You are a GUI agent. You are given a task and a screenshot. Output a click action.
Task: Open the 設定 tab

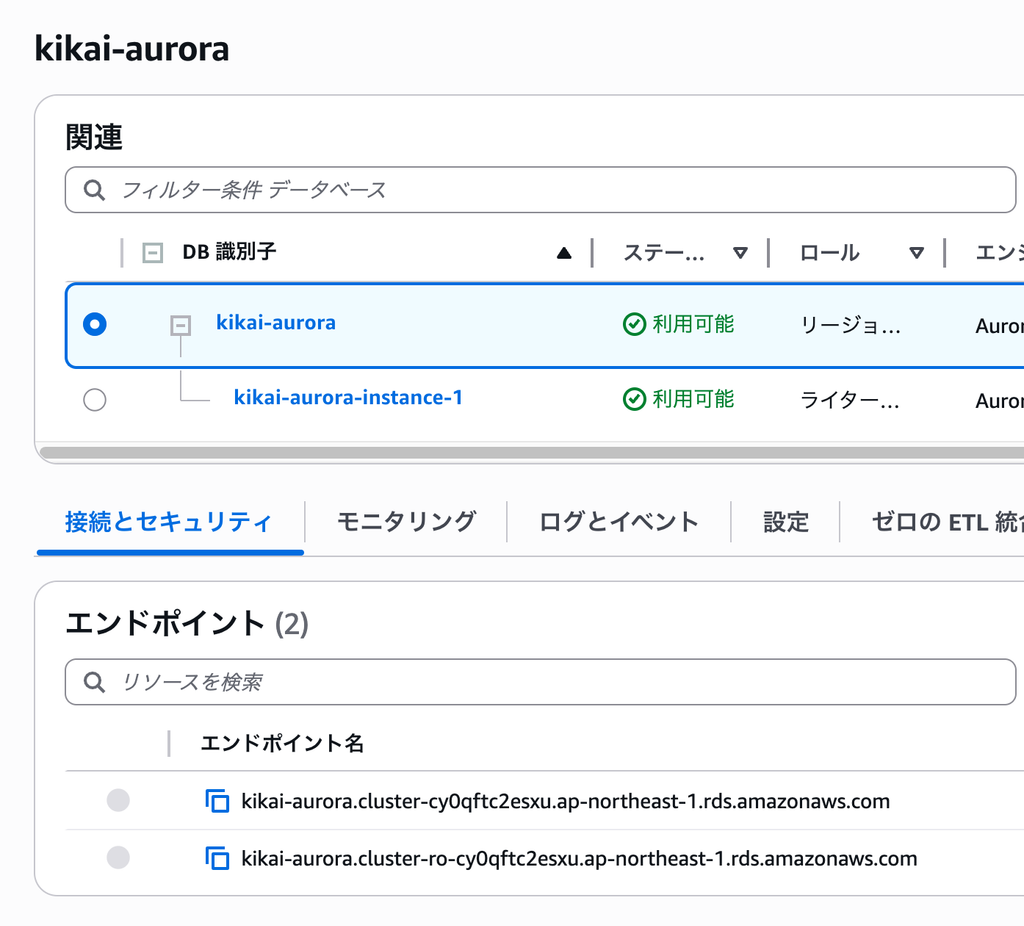(786, 522)
